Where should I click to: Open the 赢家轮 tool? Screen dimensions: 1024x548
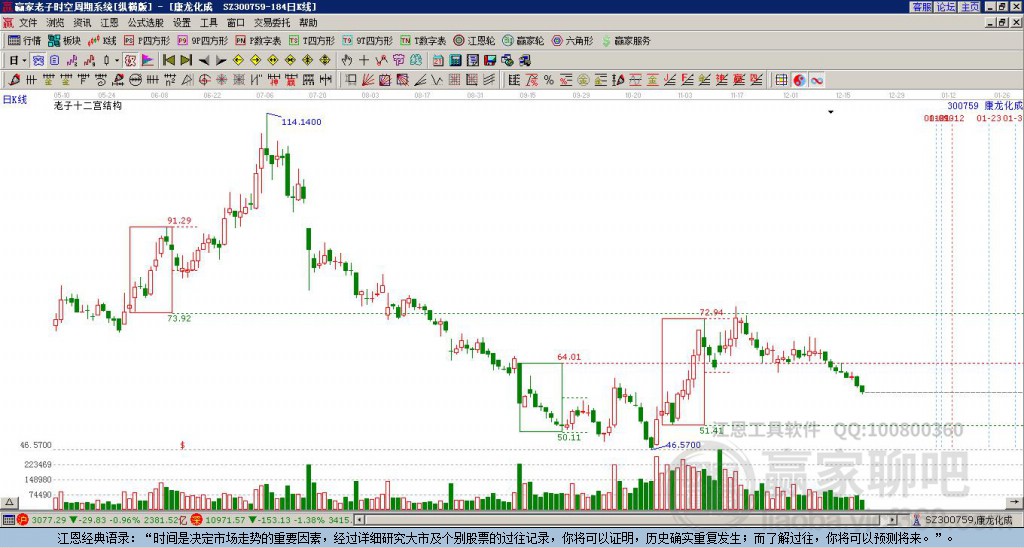pos(523,40)
